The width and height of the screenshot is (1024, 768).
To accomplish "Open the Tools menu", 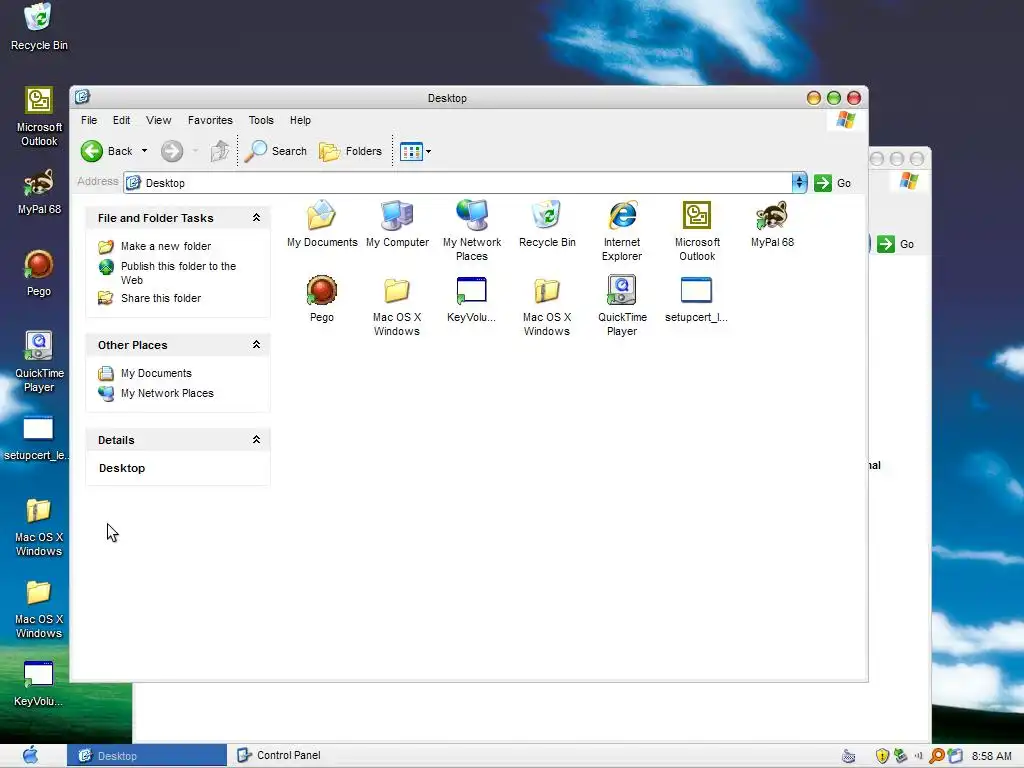I will (x=261, y=120).
